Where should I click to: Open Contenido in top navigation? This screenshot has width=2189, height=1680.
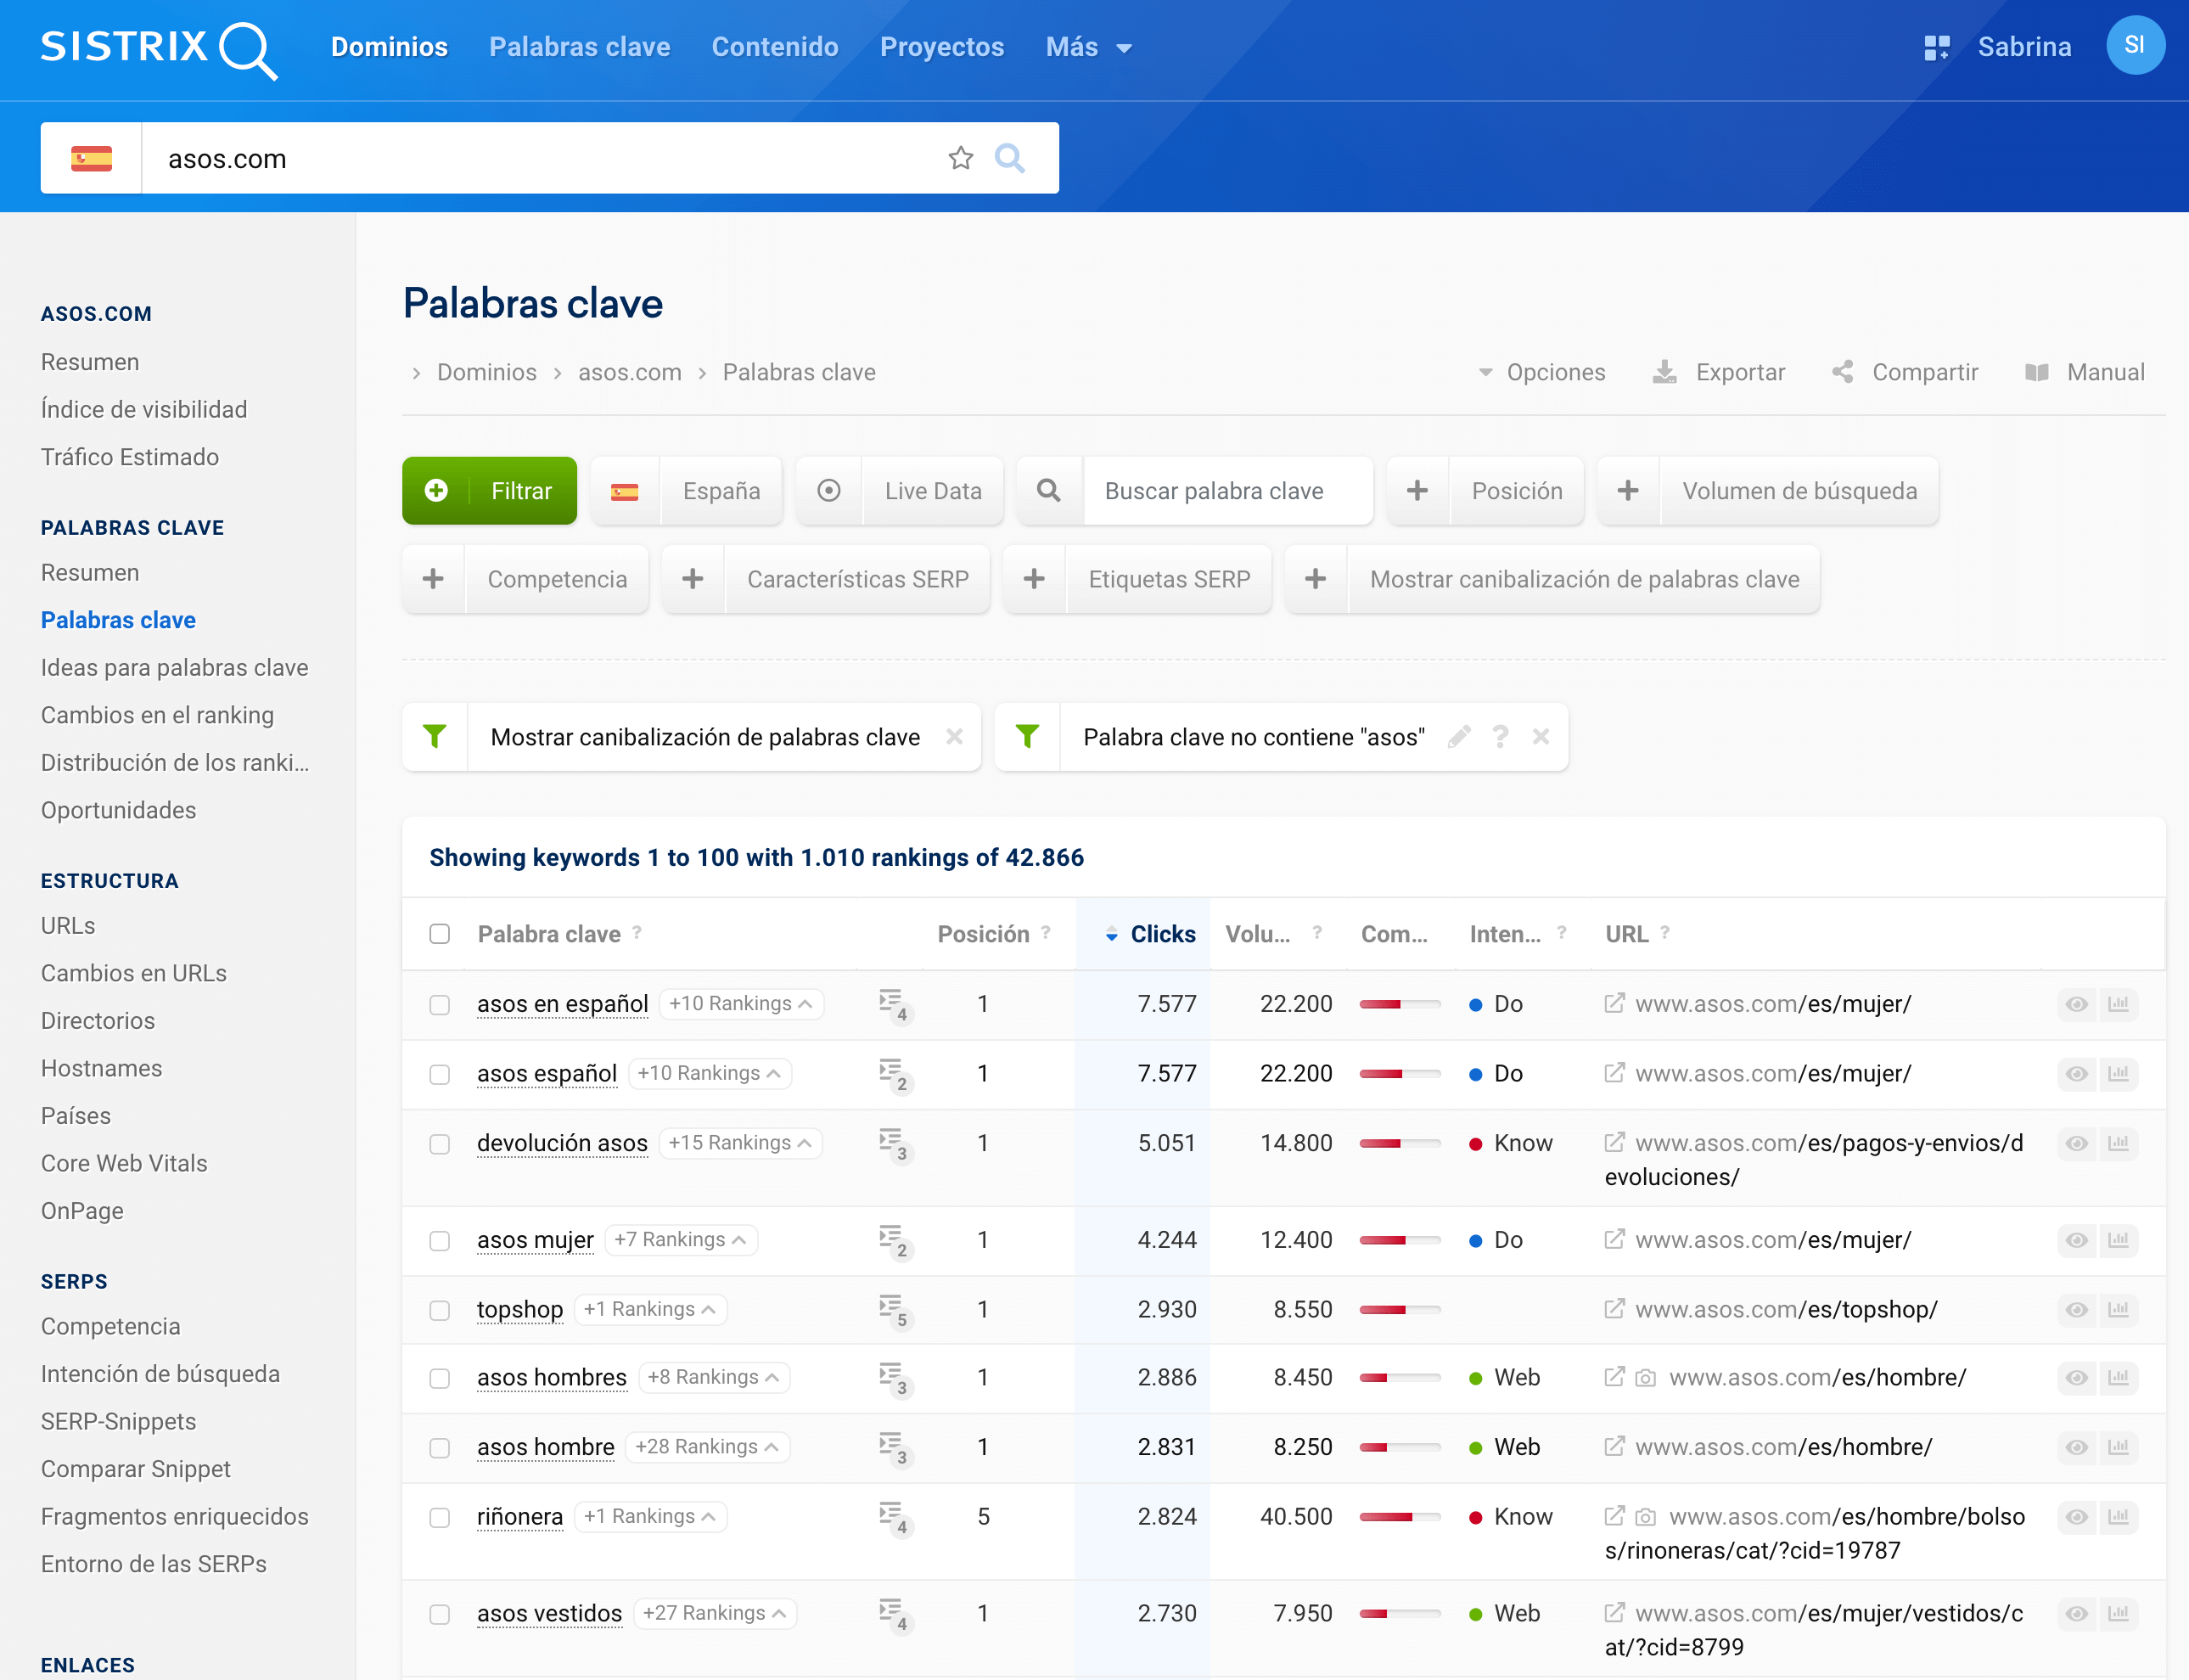775,47
